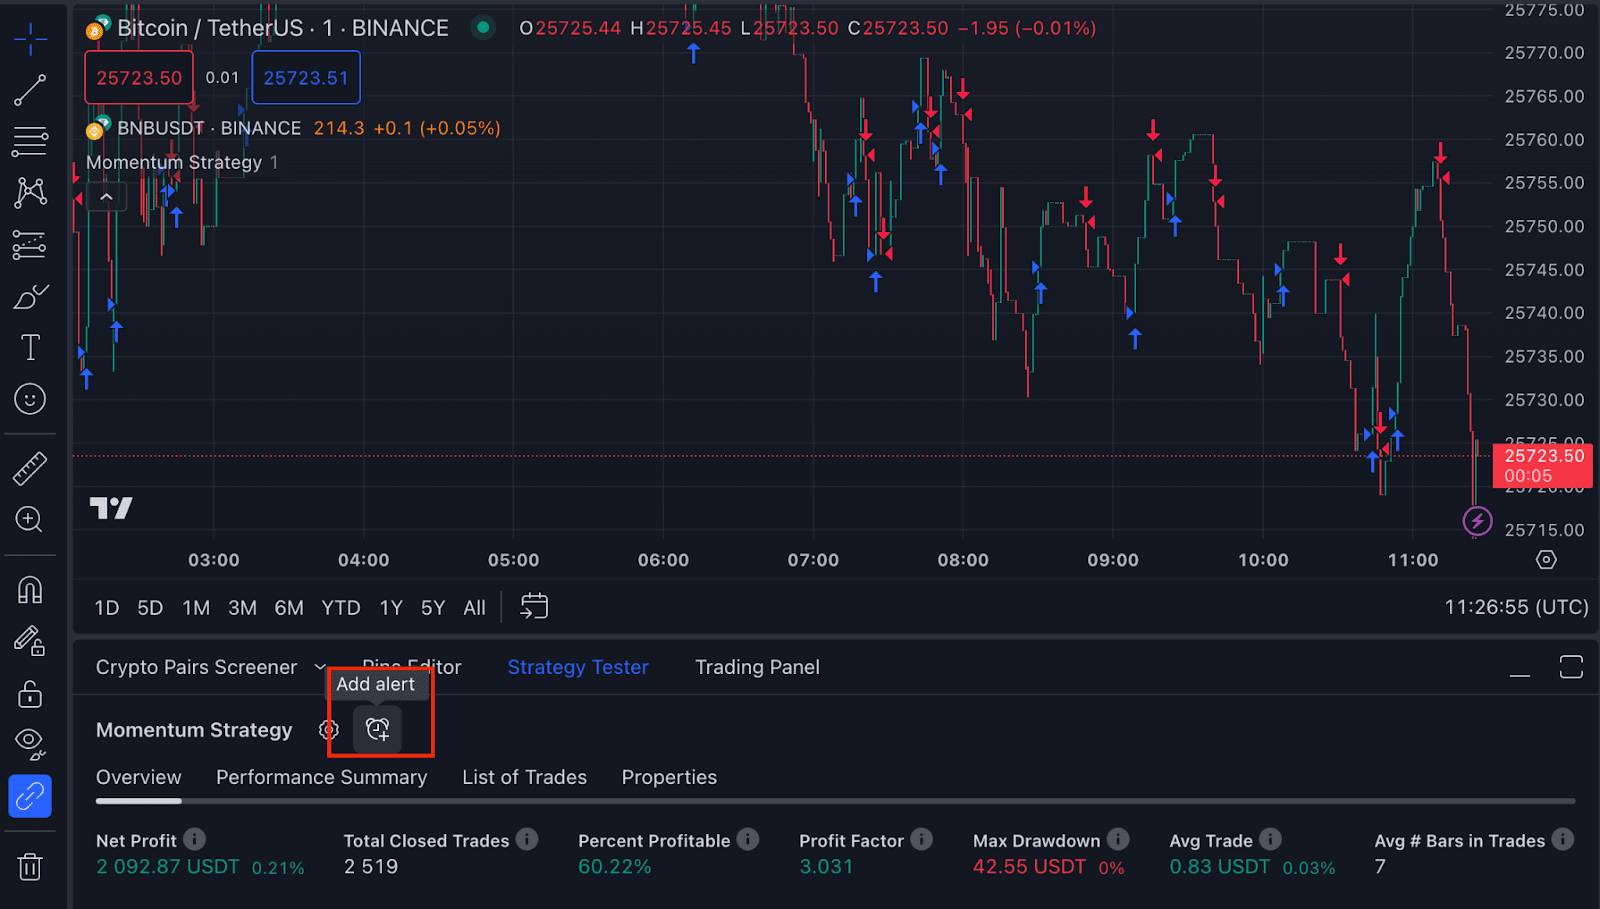The height and width of the screenshot is (909, 1600).
Task: Set chart range to 1M
Action: coord(196,608)
